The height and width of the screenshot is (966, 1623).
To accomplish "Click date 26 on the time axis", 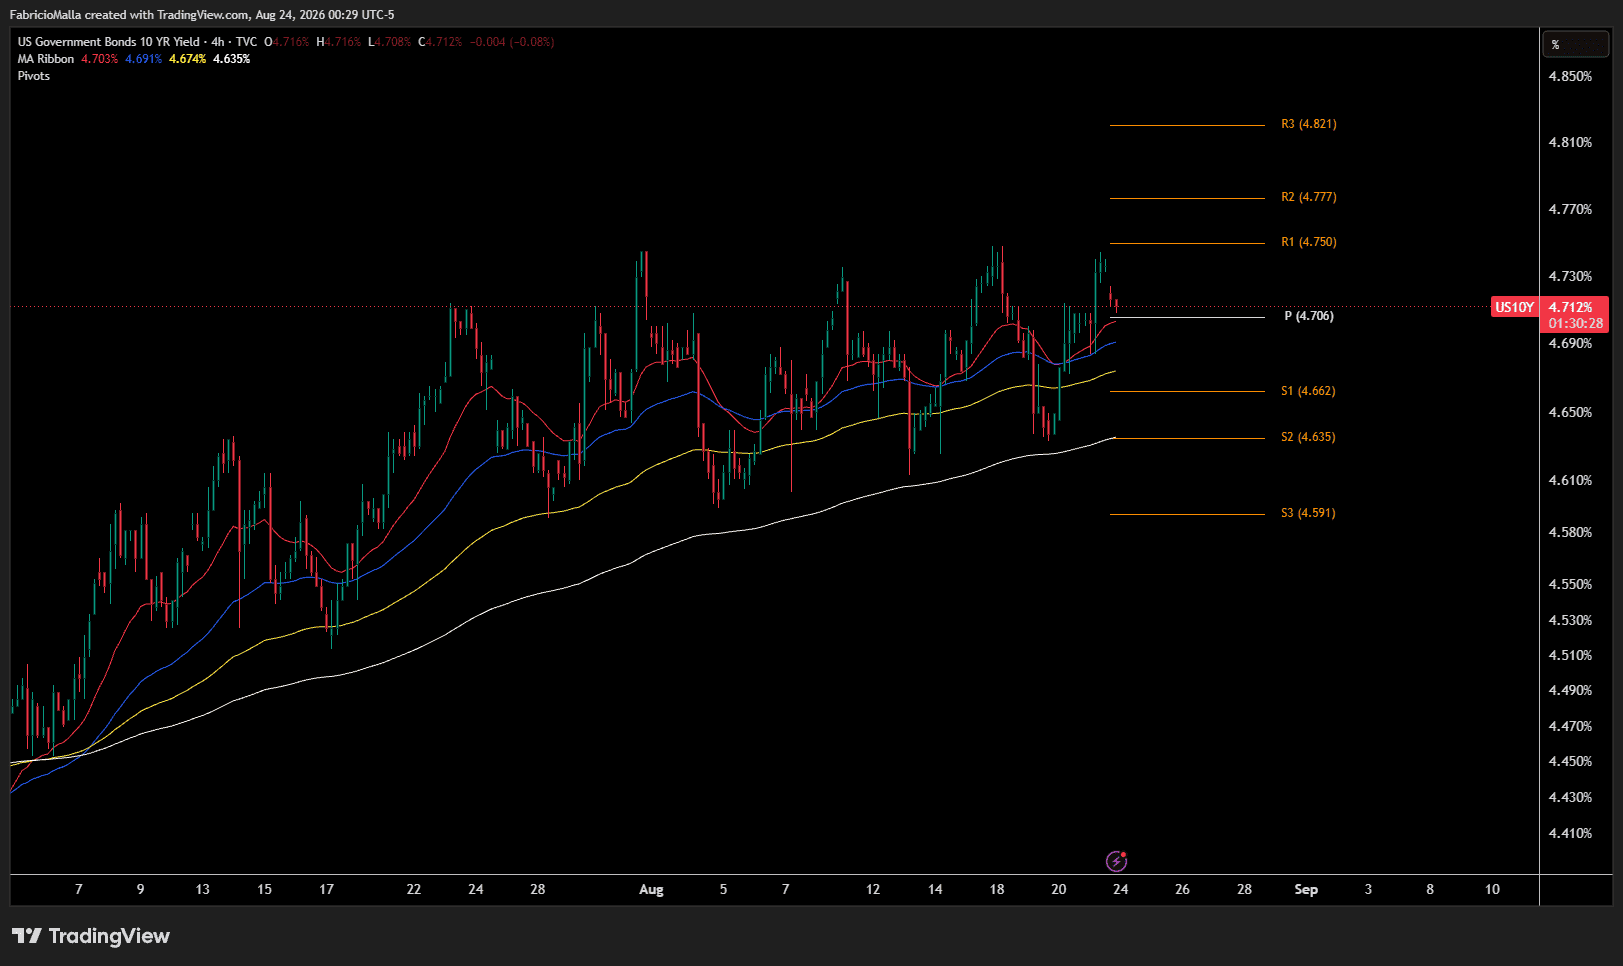I will click(1183, 889).
